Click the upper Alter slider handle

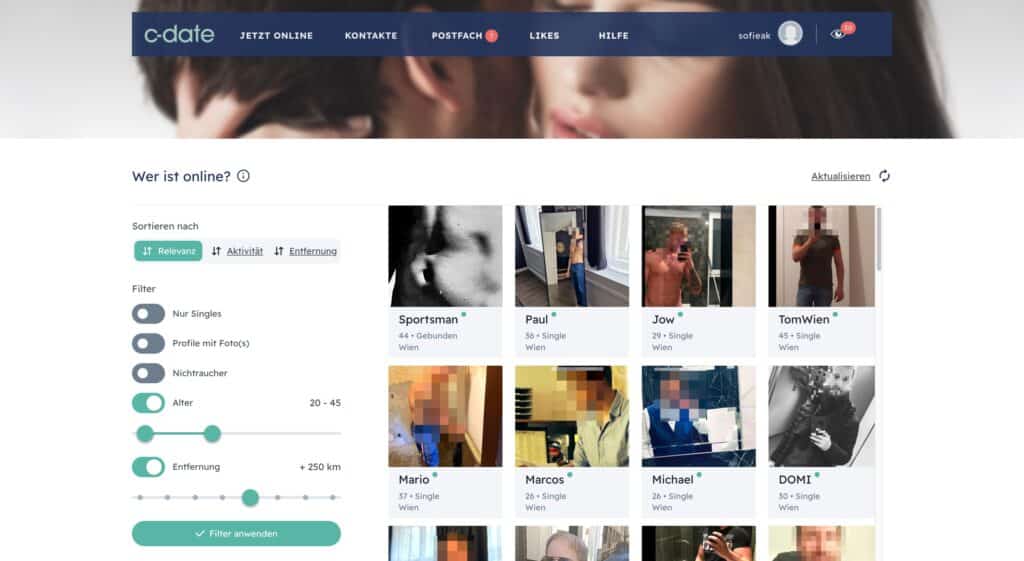point(212,433)
